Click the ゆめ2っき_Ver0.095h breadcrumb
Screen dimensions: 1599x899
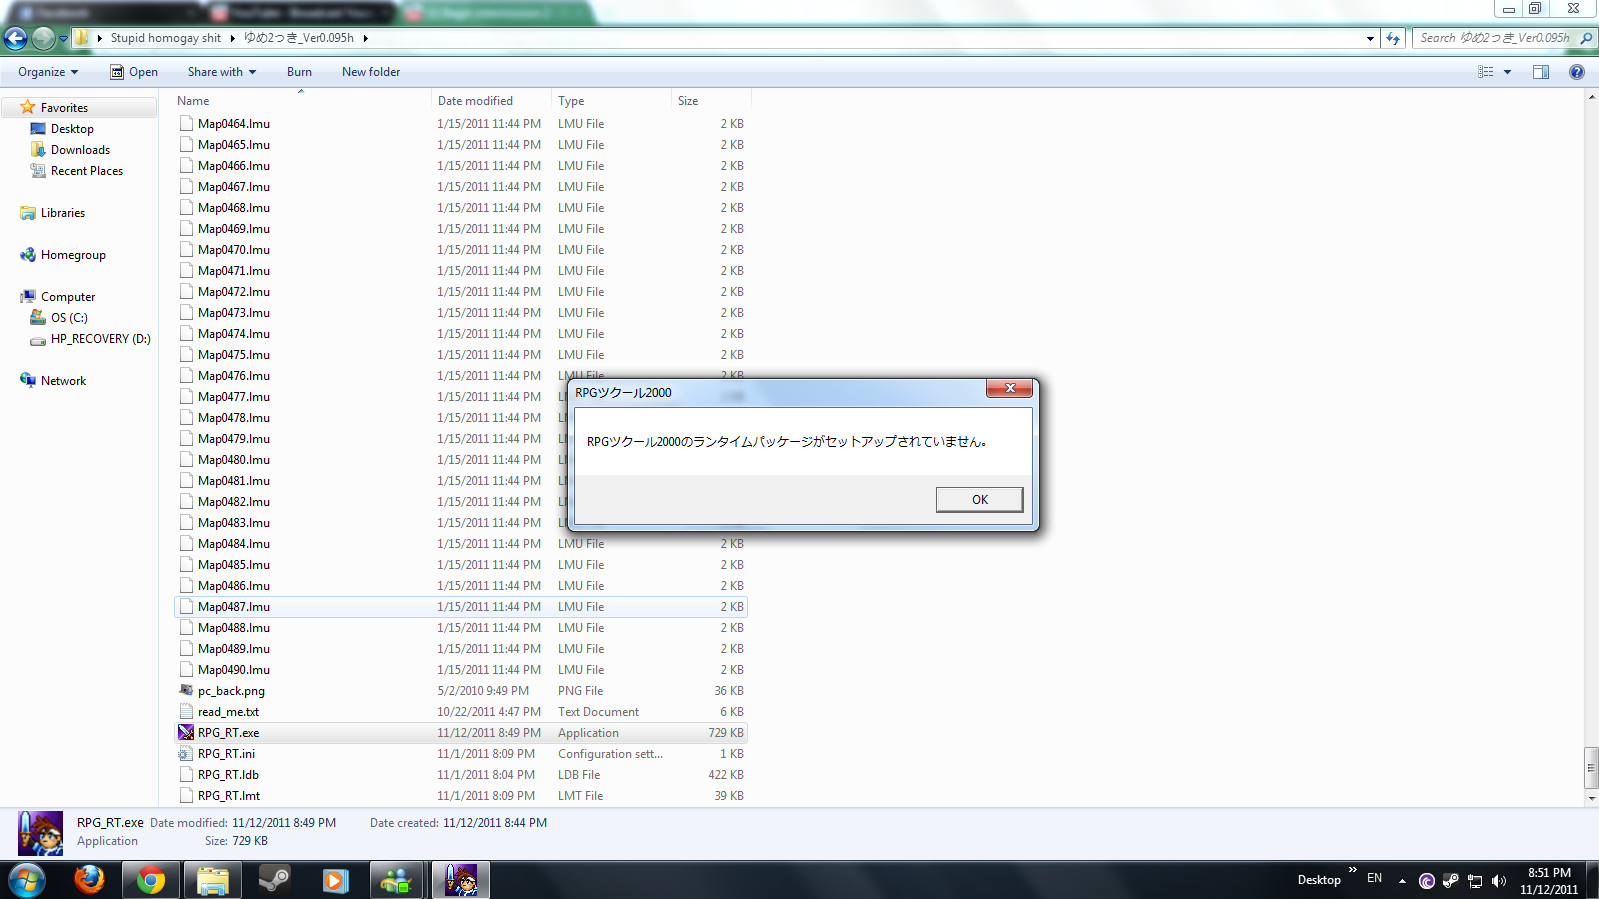[299, 38]
